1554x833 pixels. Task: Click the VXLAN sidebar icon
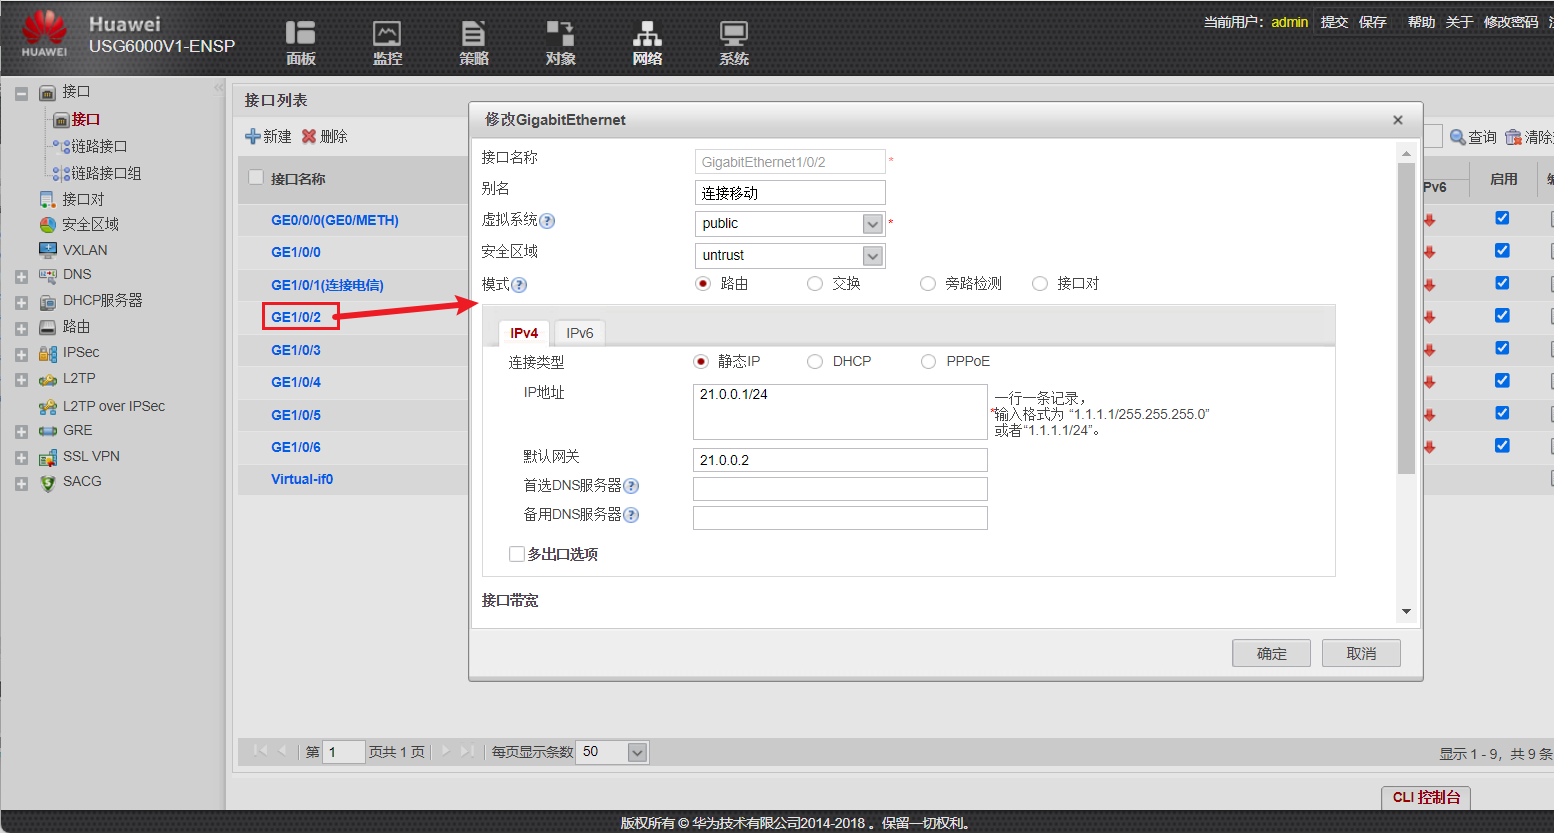(x=47, y=250)
